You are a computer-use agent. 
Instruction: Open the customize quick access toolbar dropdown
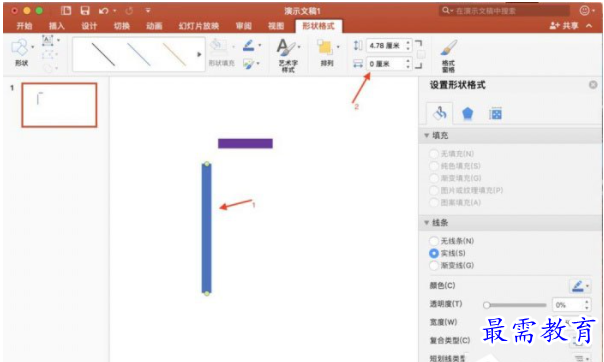(x=148, y=11)
